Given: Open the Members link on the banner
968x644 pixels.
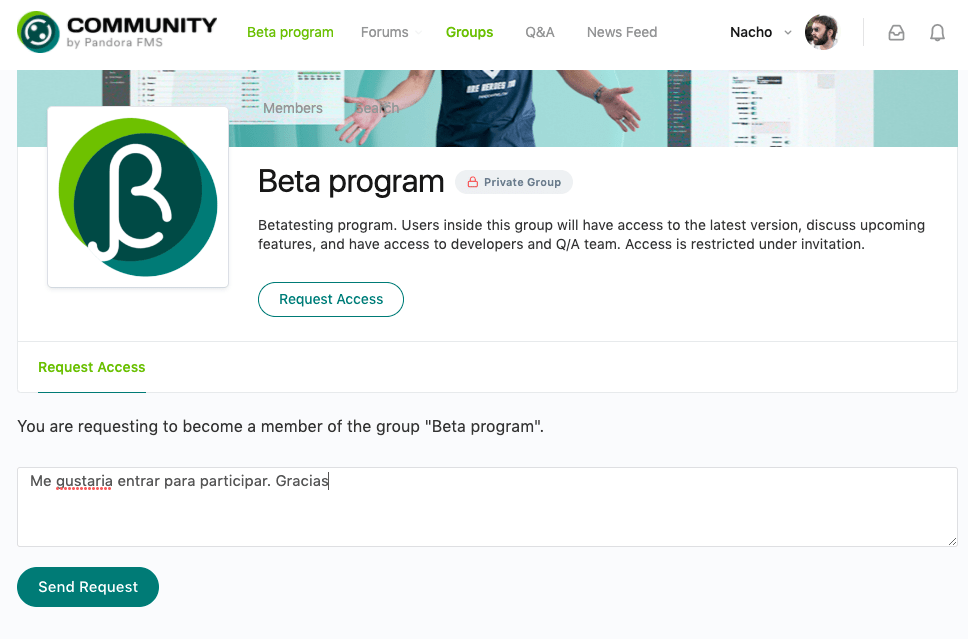Looking at the screenshot, I should (x=293, y=108).
